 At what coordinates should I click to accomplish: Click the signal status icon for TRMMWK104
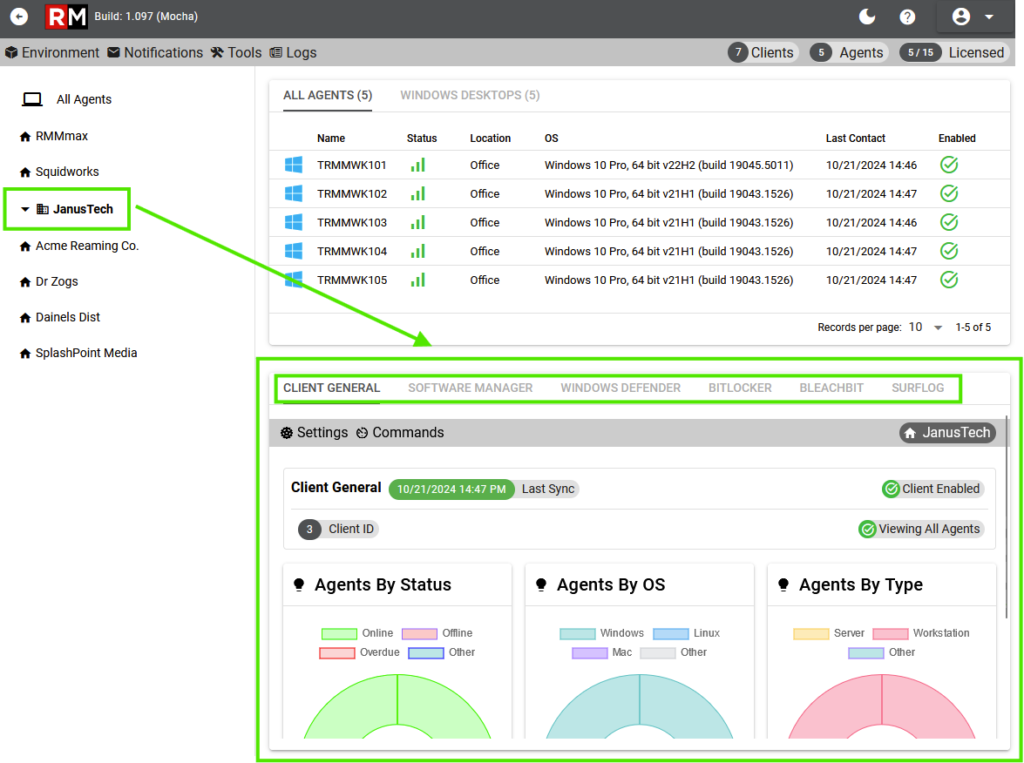tap(418, 251)
